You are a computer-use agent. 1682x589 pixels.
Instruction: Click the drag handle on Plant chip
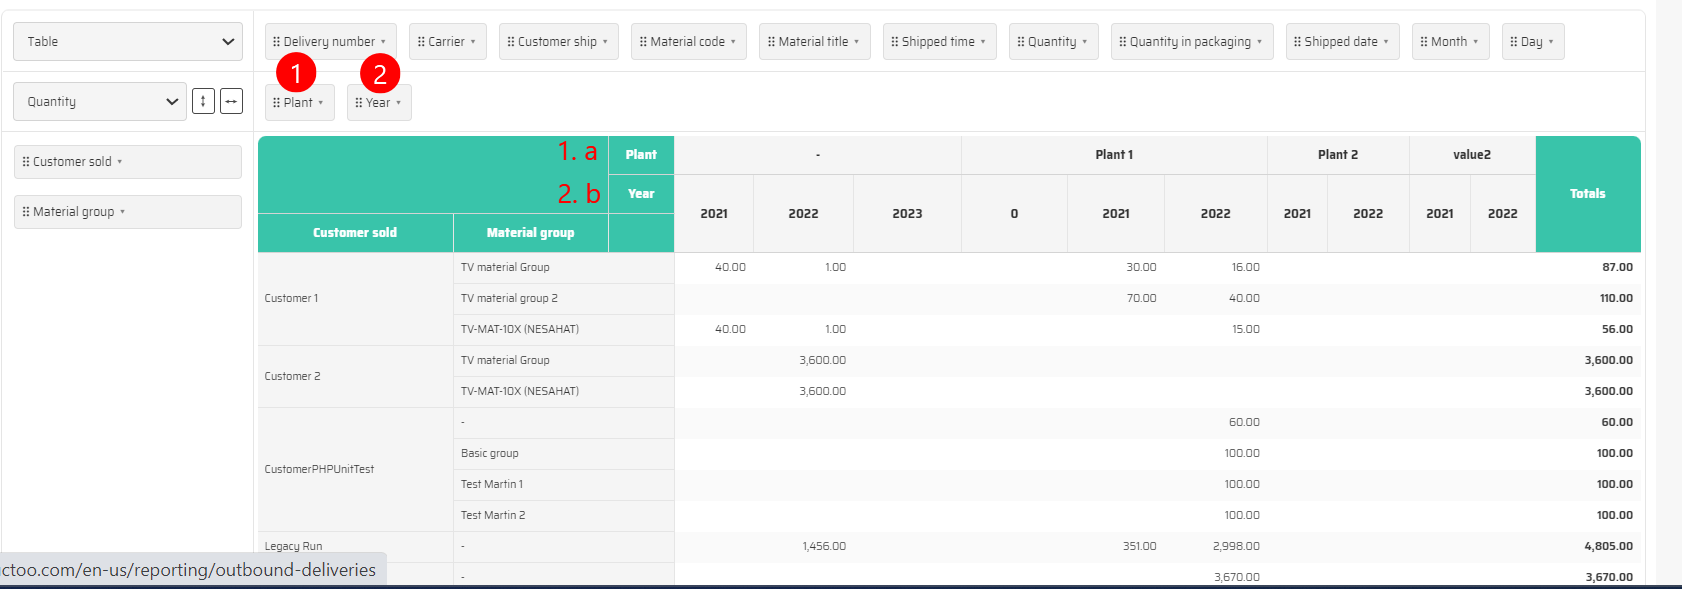pyautogui.click(x=277, y=103)
